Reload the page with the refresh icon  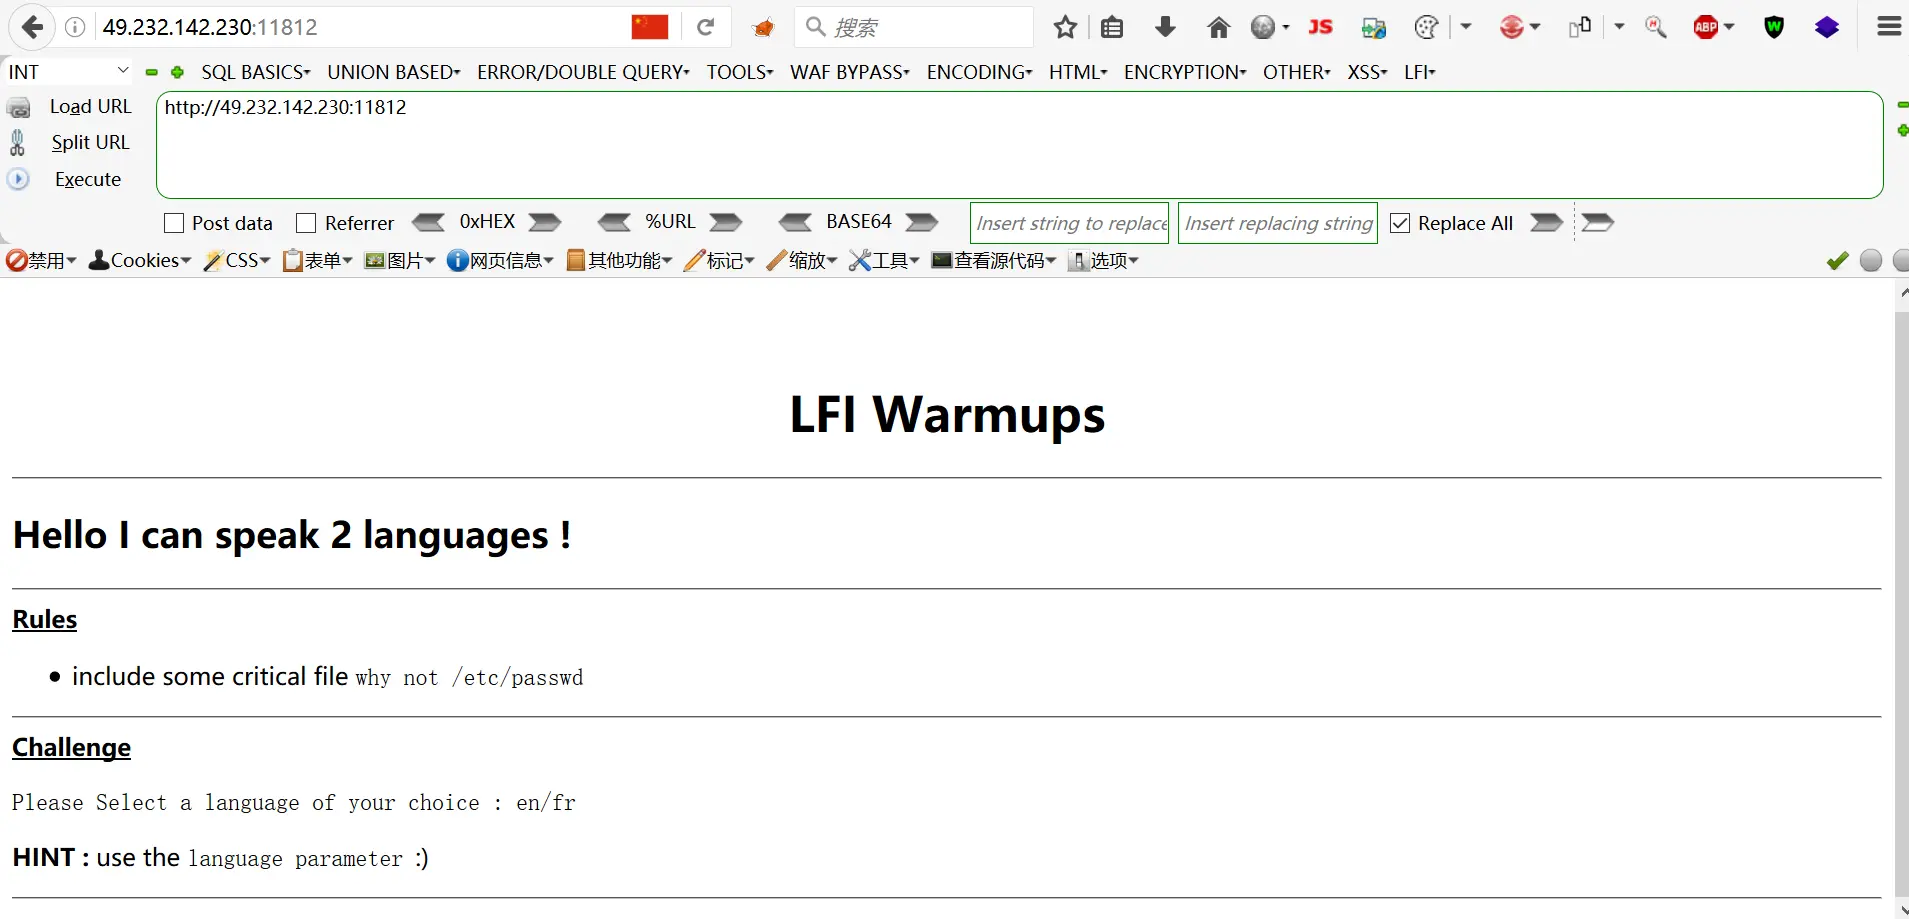click(x=706, y=27)
